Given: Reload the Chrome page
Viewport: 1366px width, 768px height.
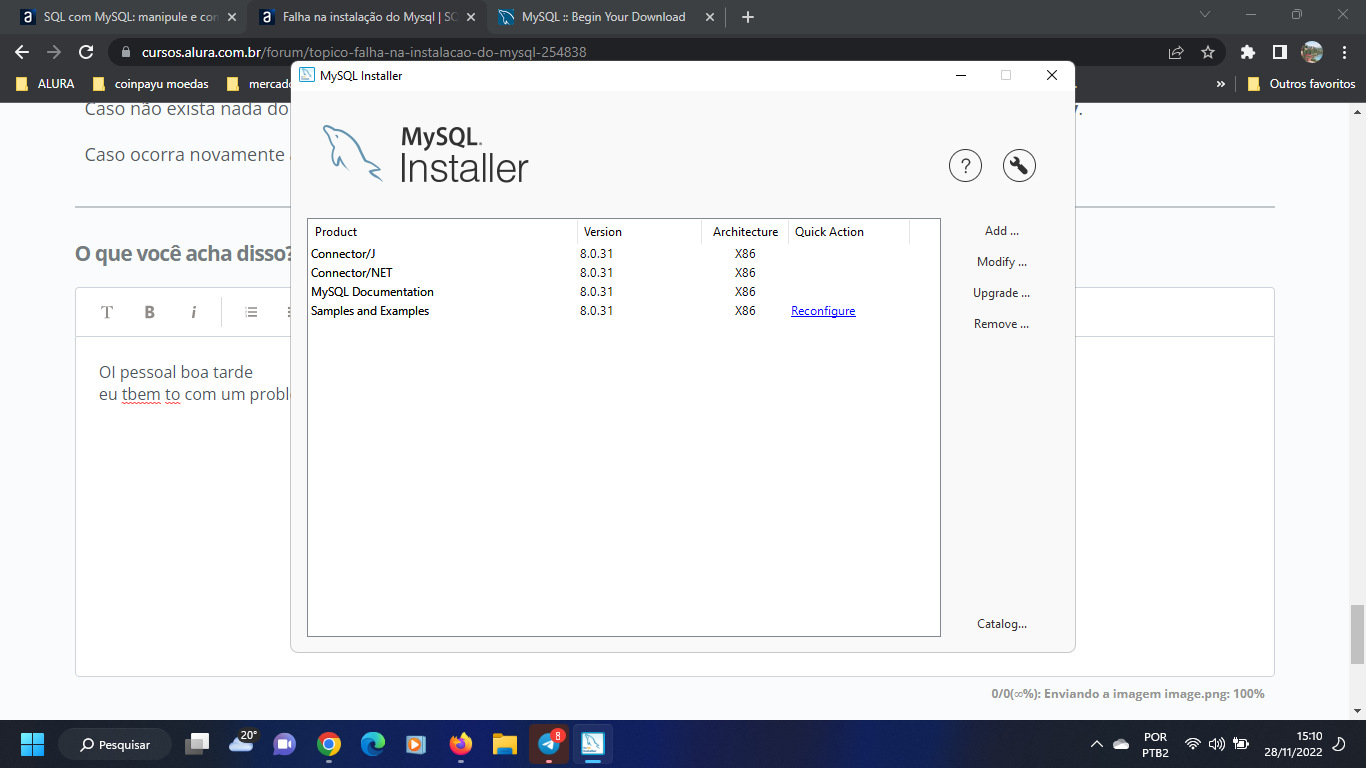Looking at the screenshot, I should point(86,52).
